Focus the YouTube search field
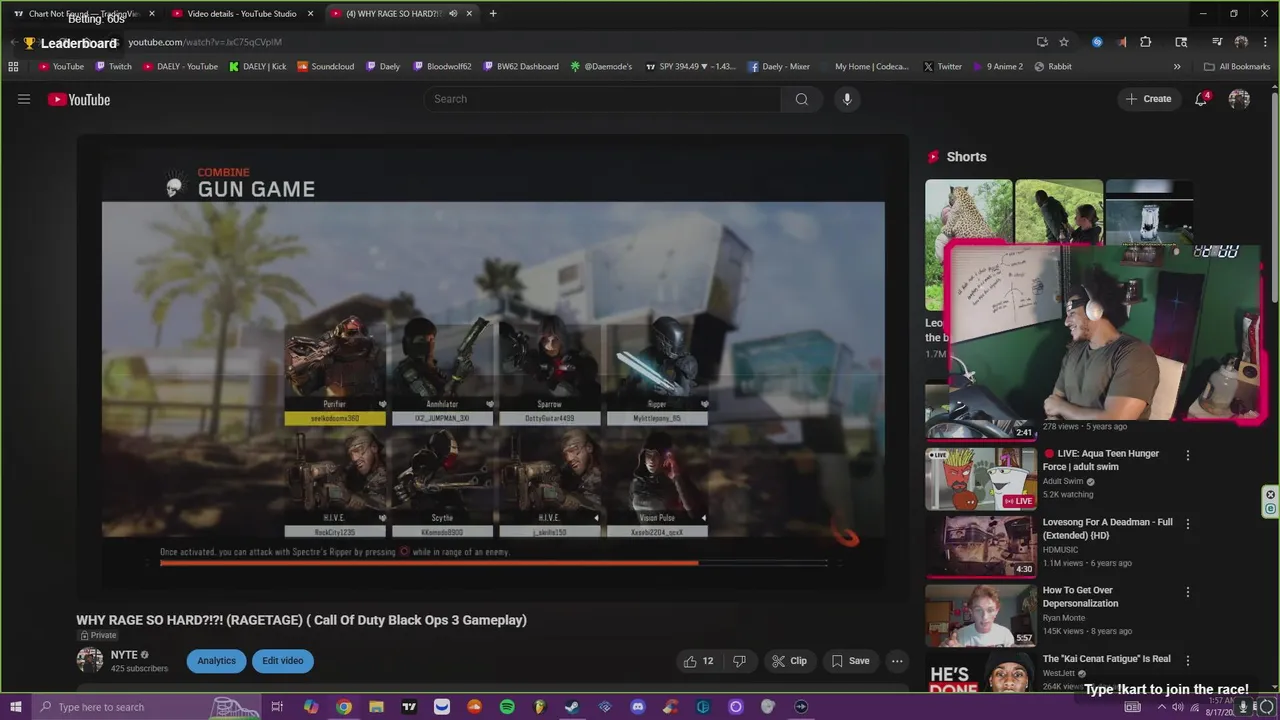The width and height of the screenshot is (1280, 720). 603,99
